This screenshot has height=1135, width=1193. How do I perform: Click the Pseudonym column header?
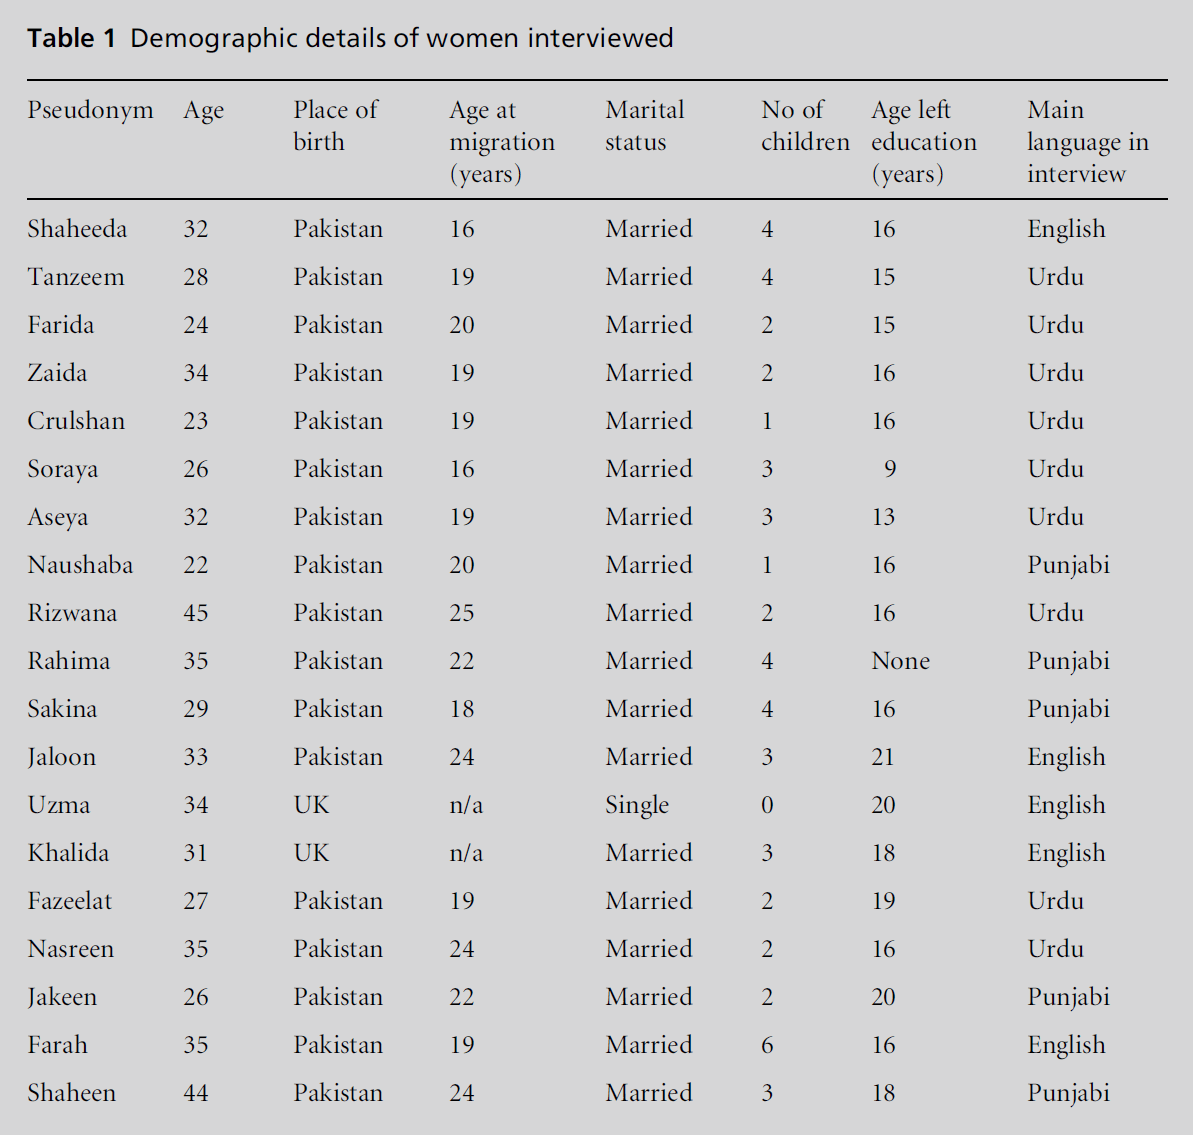click(x=90, y=110)
